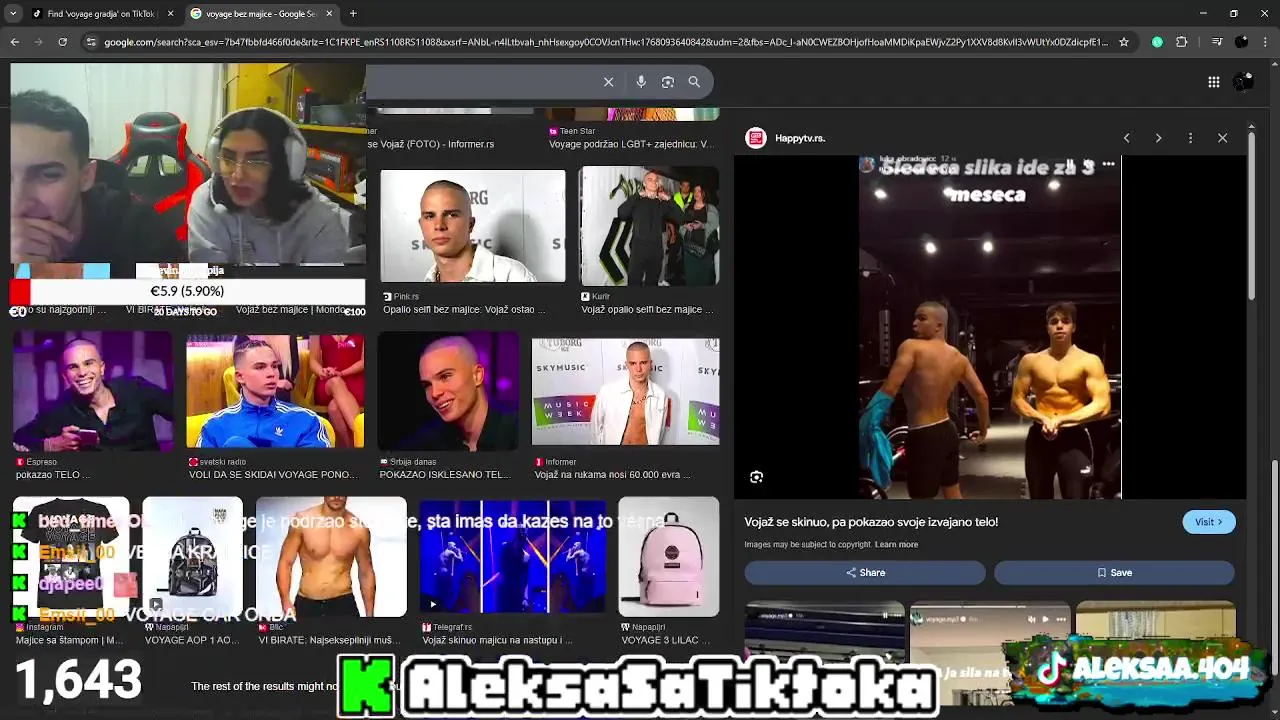
Task: Share the previewed image
Action: click(x=865, y=573)
